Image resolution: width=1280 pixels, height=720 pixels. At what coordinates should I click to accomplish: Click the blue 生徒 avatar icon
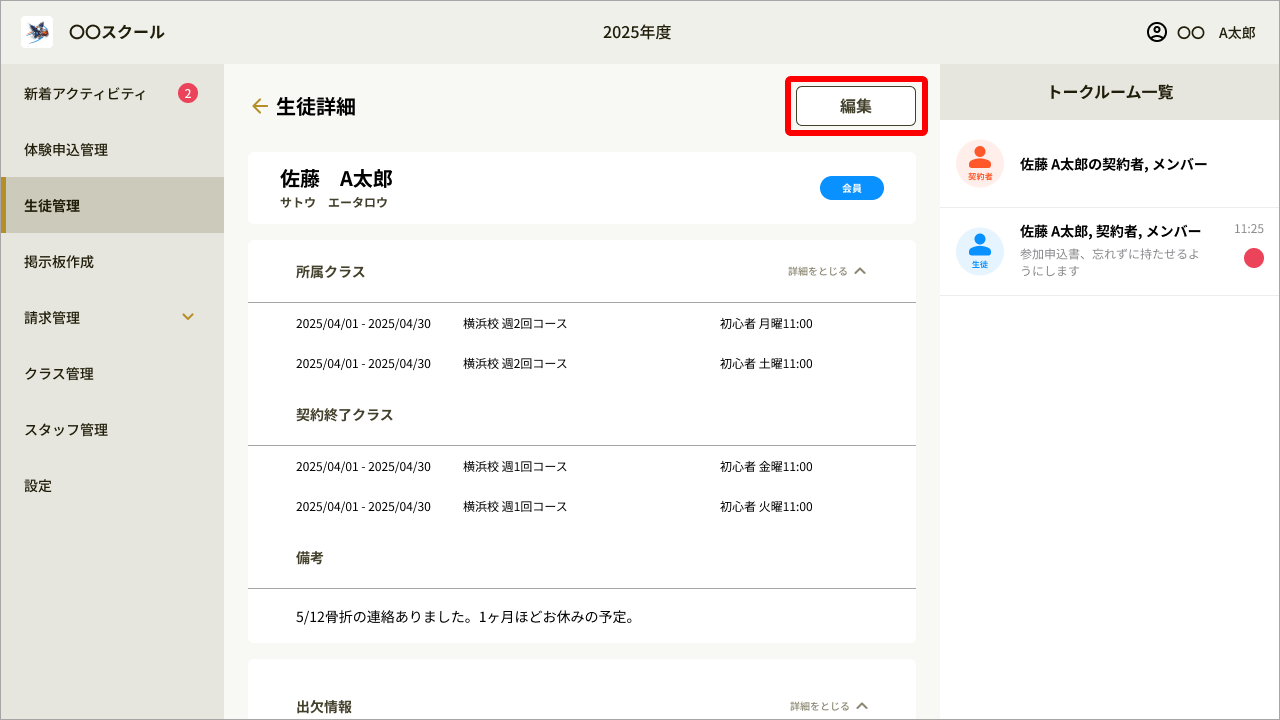point(980,251)
